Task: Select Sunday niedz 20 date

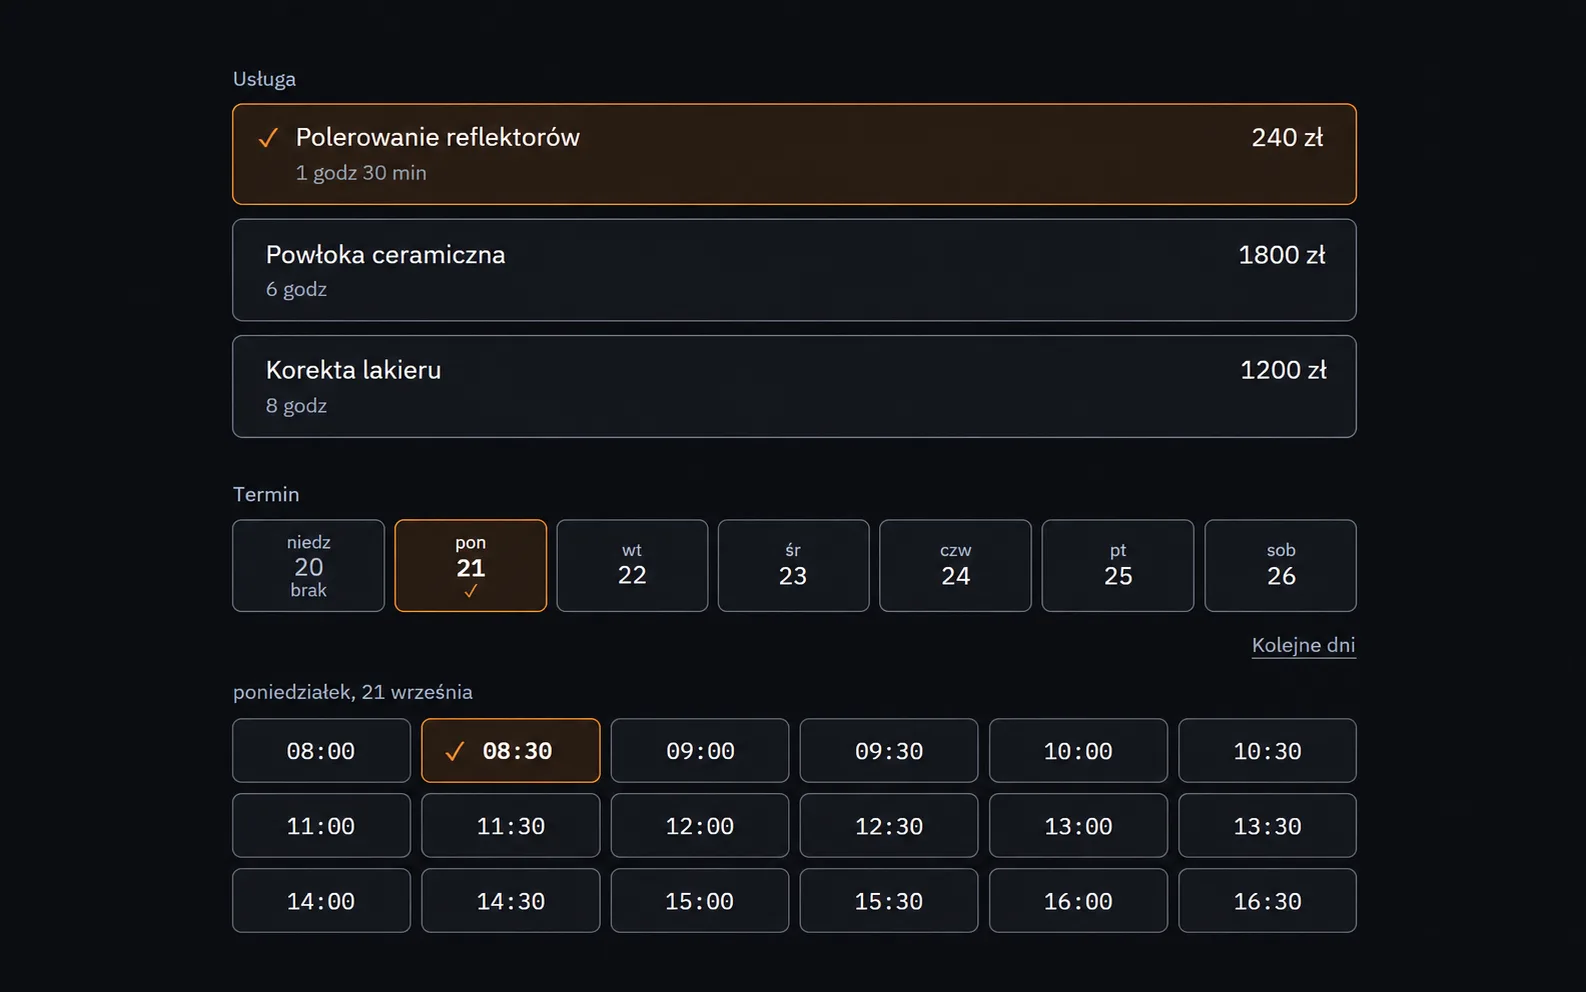Action: point(308,565)
